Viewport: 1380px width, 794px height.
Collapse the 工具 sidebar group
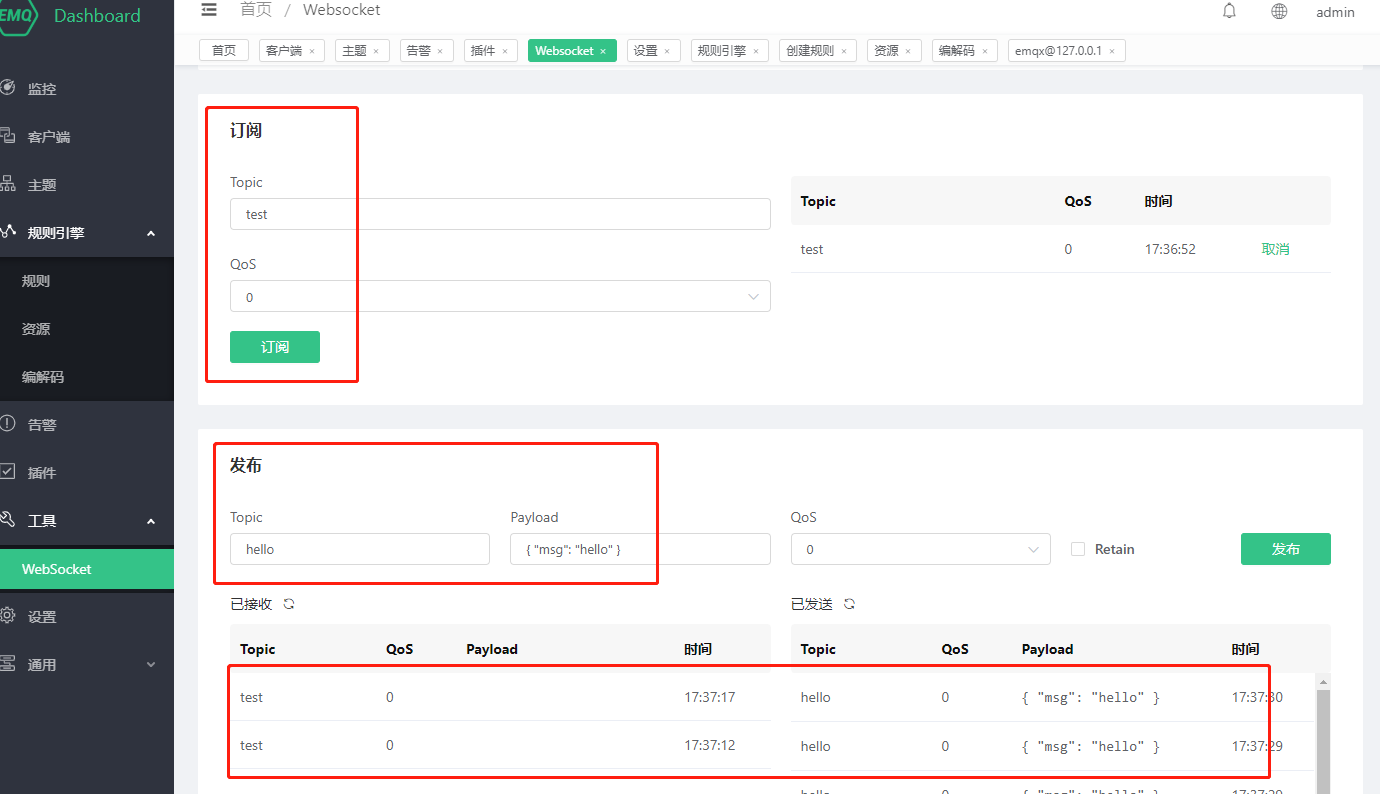coord(87,521)
